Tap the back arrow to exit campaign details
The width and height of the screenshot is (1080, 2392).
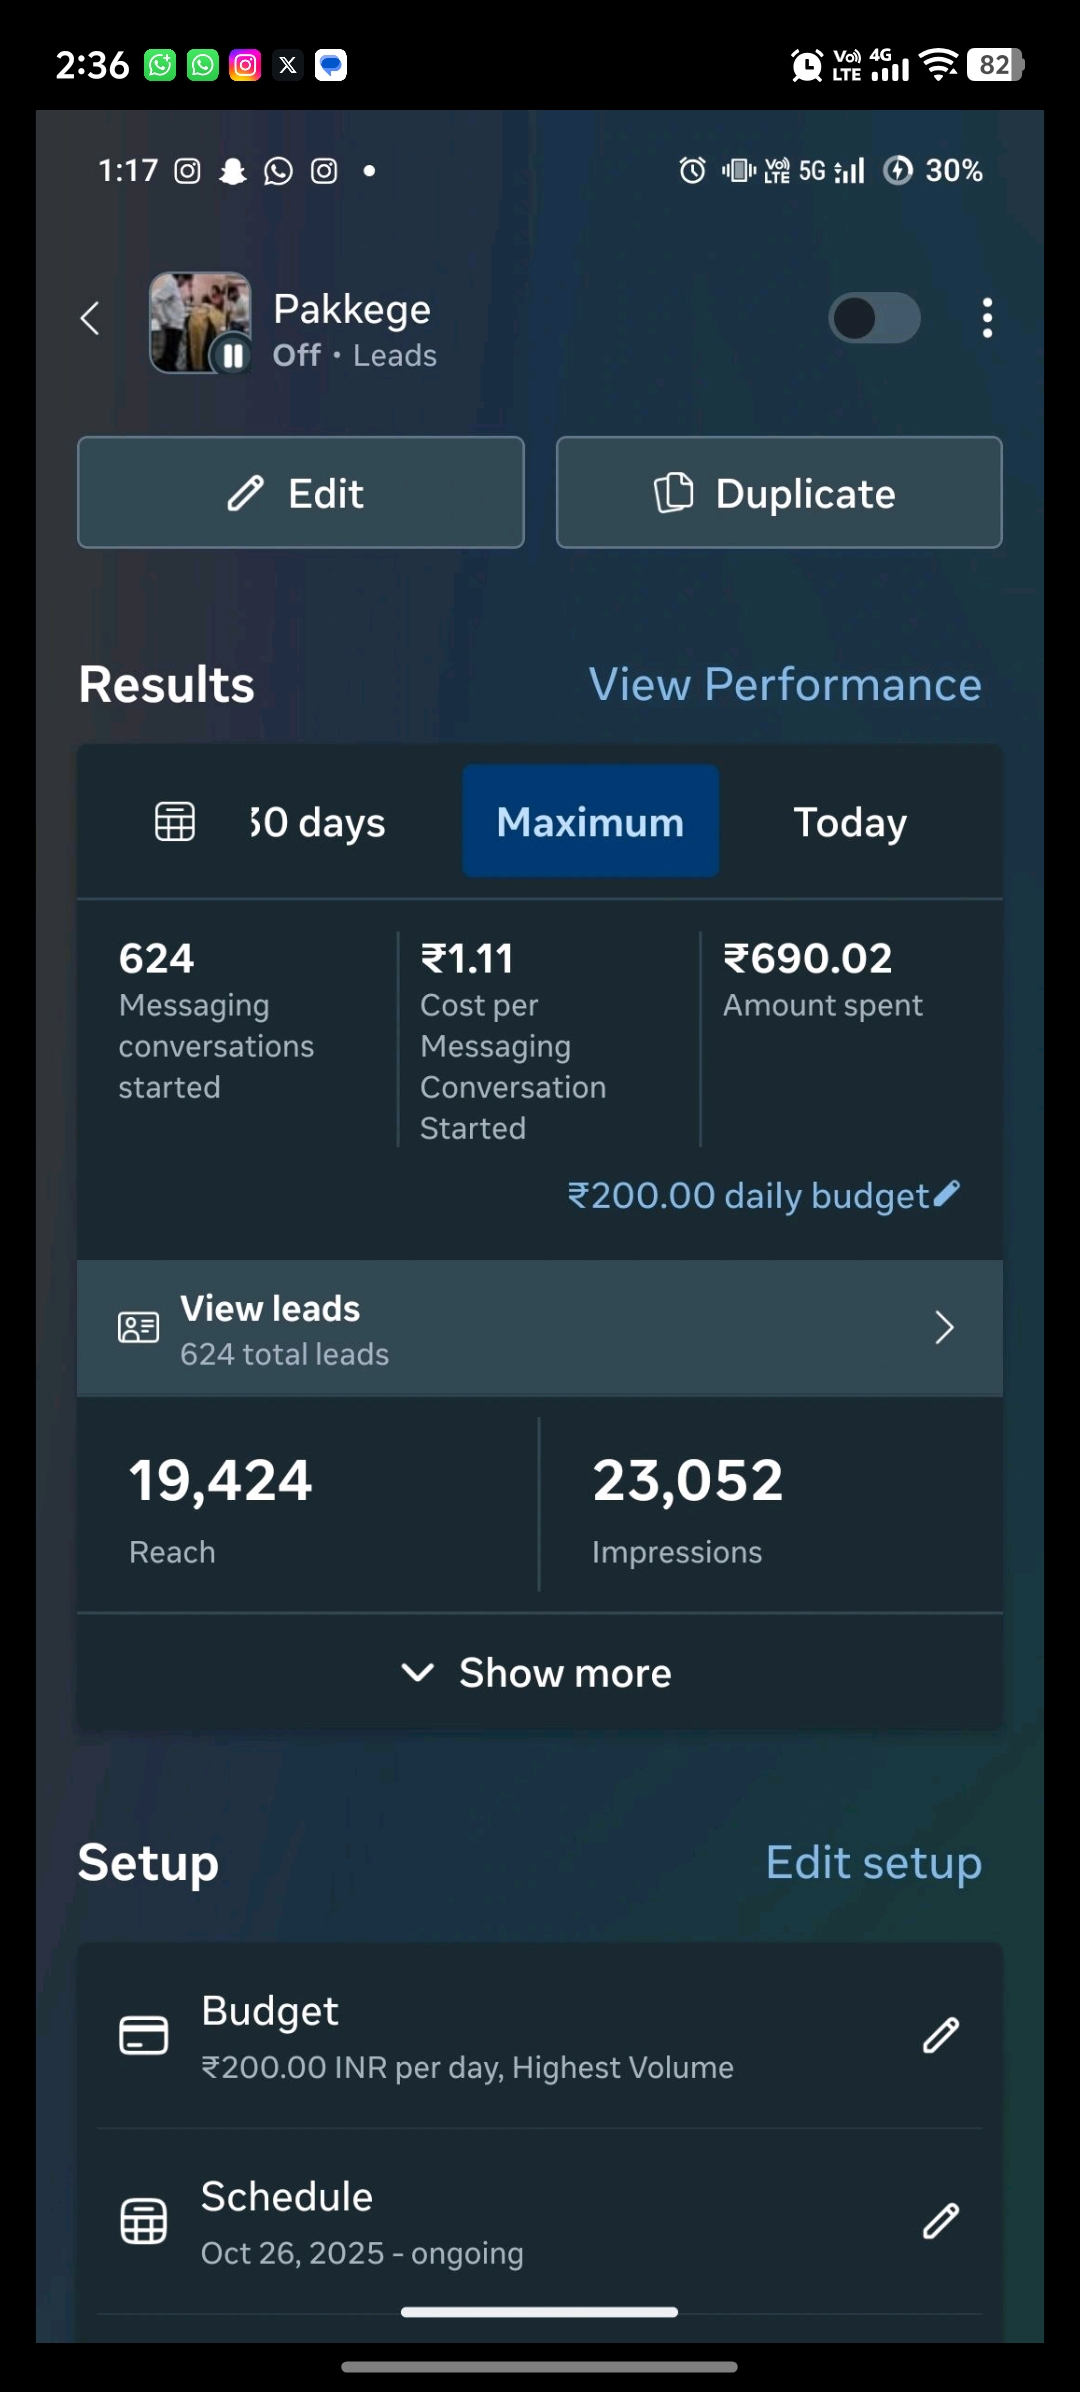pyautogui.click(x=88, y=318)
